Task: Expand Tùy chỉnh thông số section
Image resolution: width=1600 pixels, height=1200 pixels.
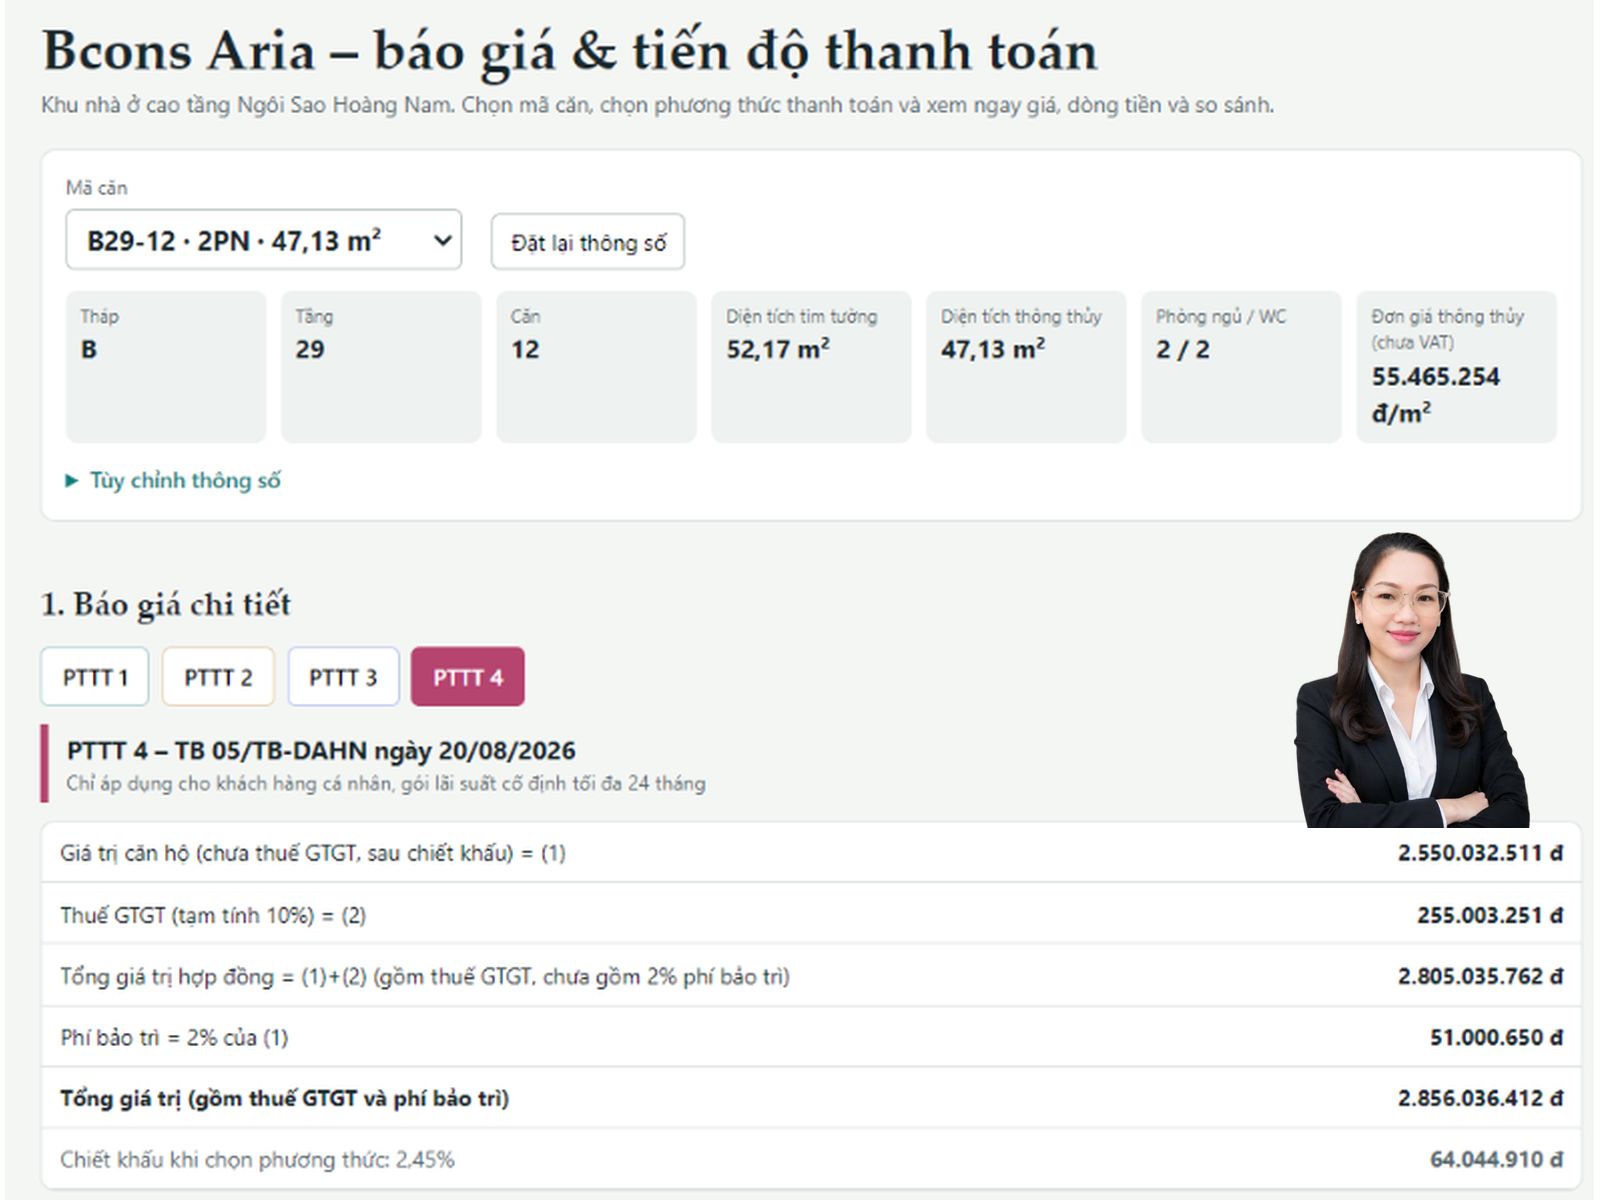Action: click(x=173, y=480)
